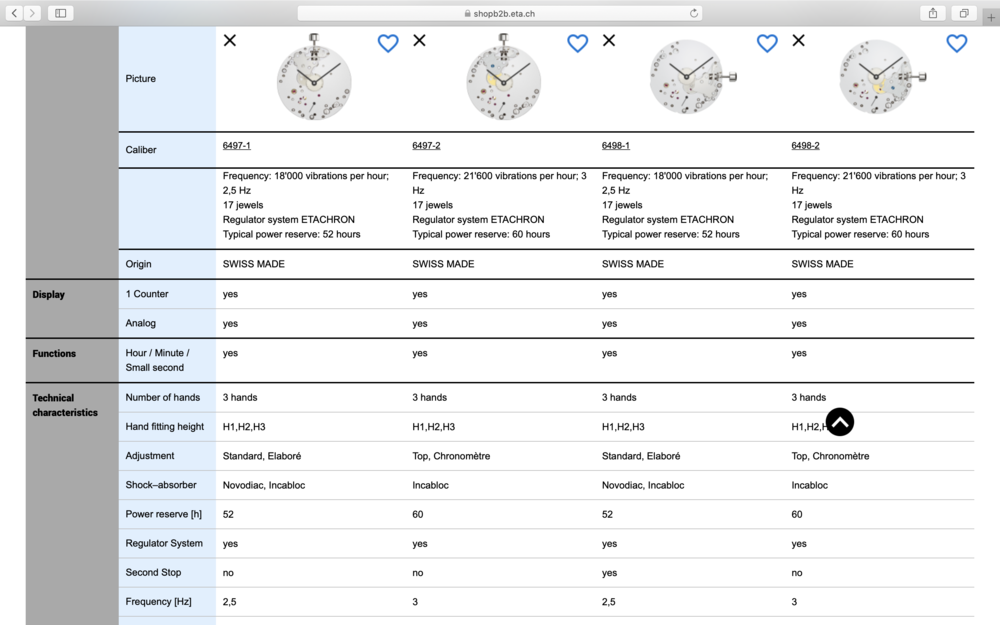Toggle heart favorite for caliber 6498-2
Screen dimensions: 1000x625
956,43
